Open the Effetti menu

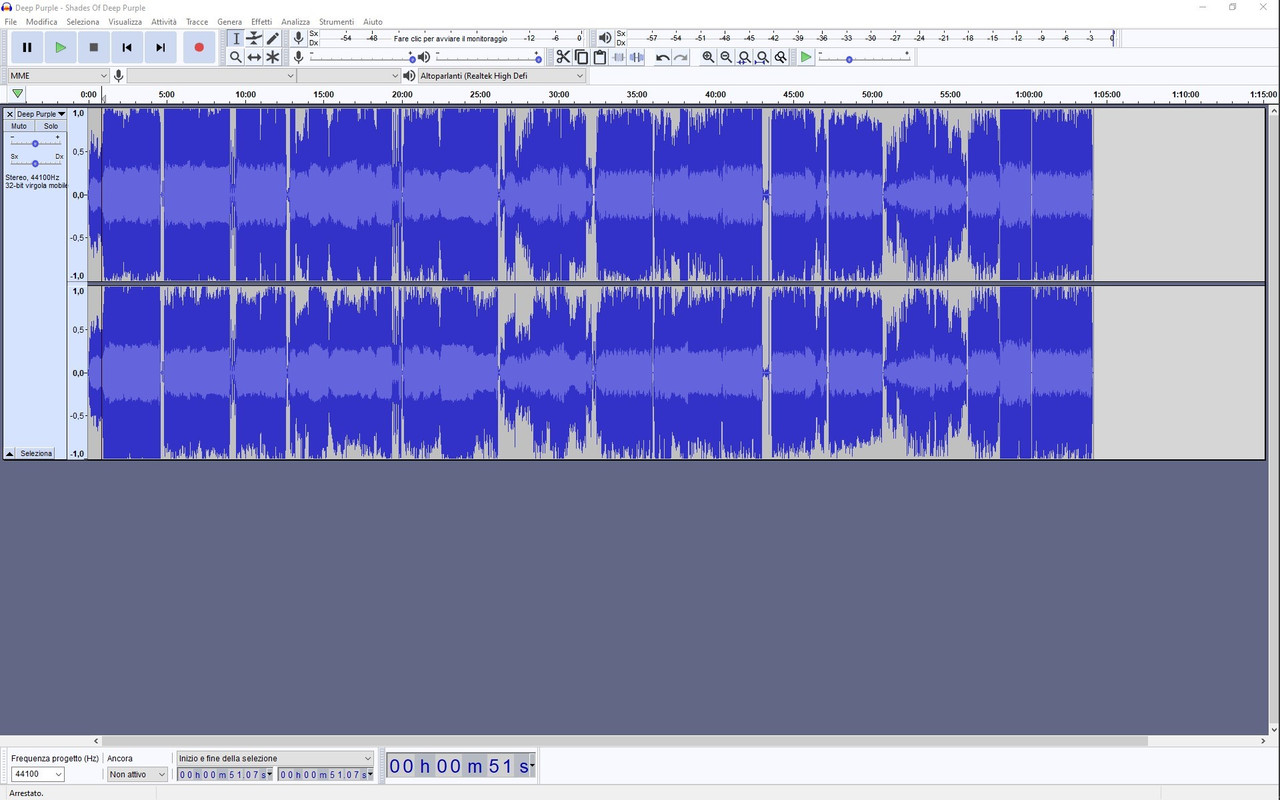point(262,21)
